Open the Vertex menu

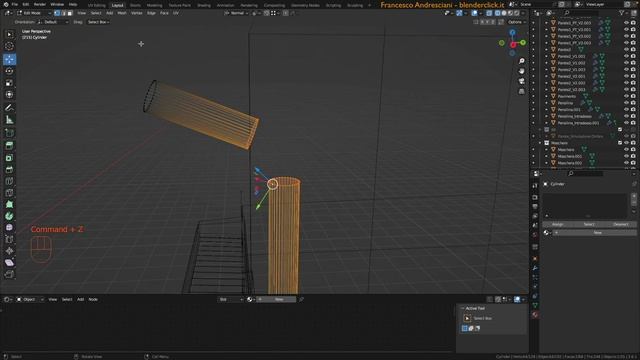[x=136, y=13]
